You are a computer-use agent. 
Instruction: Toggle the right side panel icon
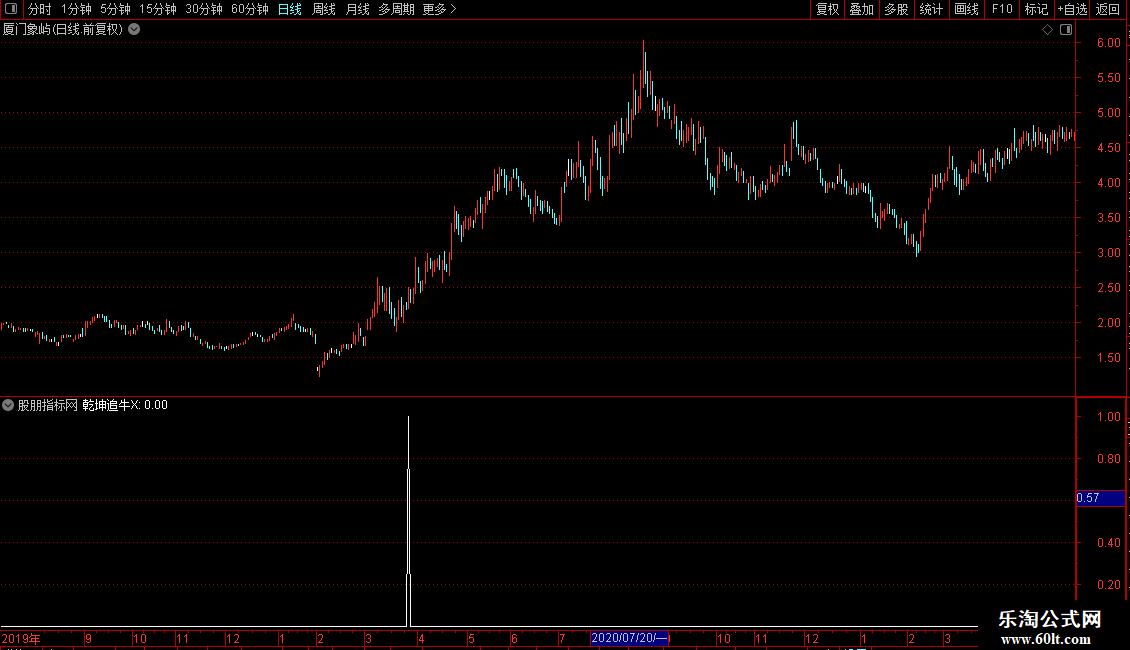1066,30
